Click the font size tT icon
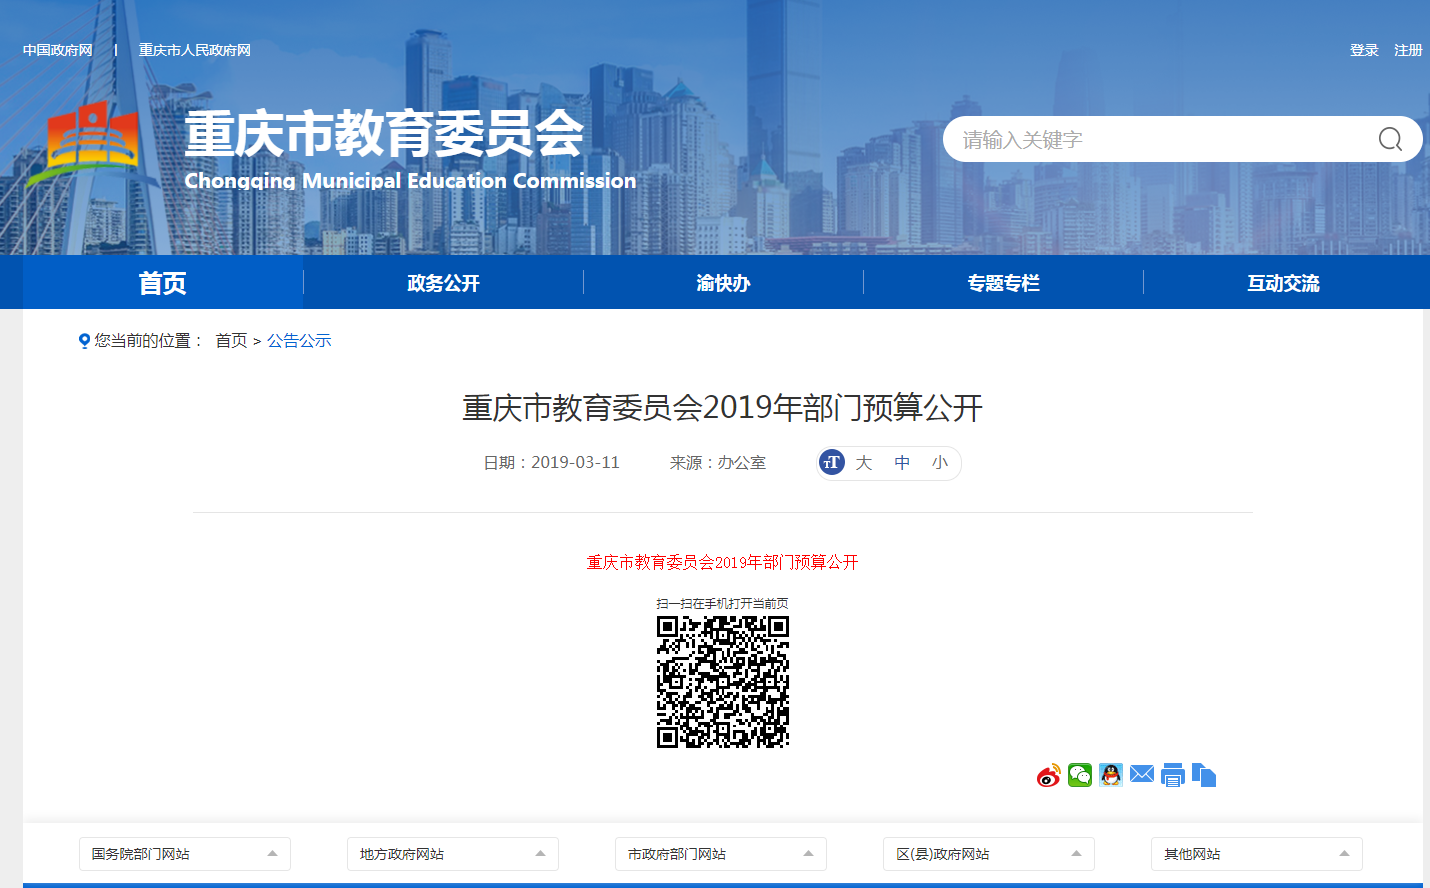This screenshot has width=1430, height=888. tap(832, 462)
